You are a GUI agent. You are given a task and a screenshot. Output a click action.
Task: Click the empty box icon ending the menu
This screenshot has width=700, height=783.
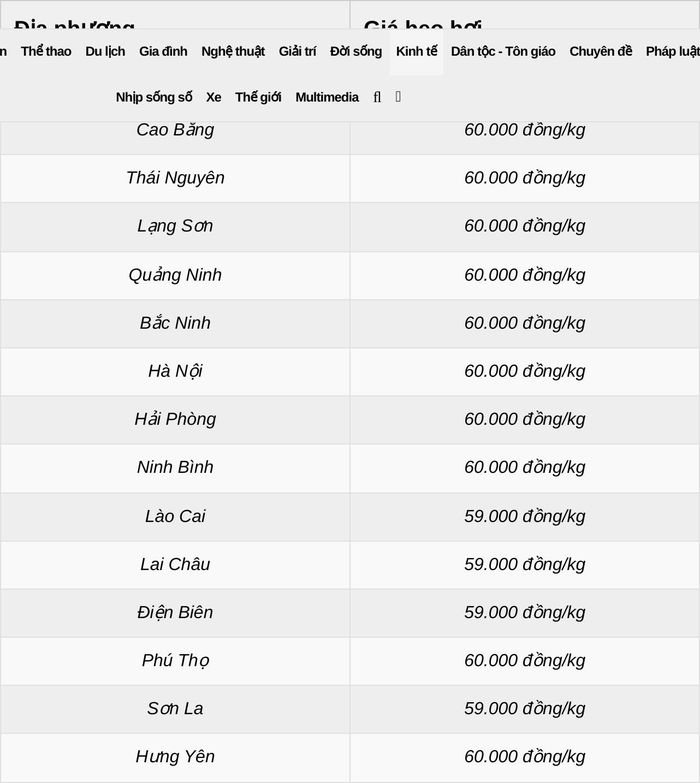point(398,97)
